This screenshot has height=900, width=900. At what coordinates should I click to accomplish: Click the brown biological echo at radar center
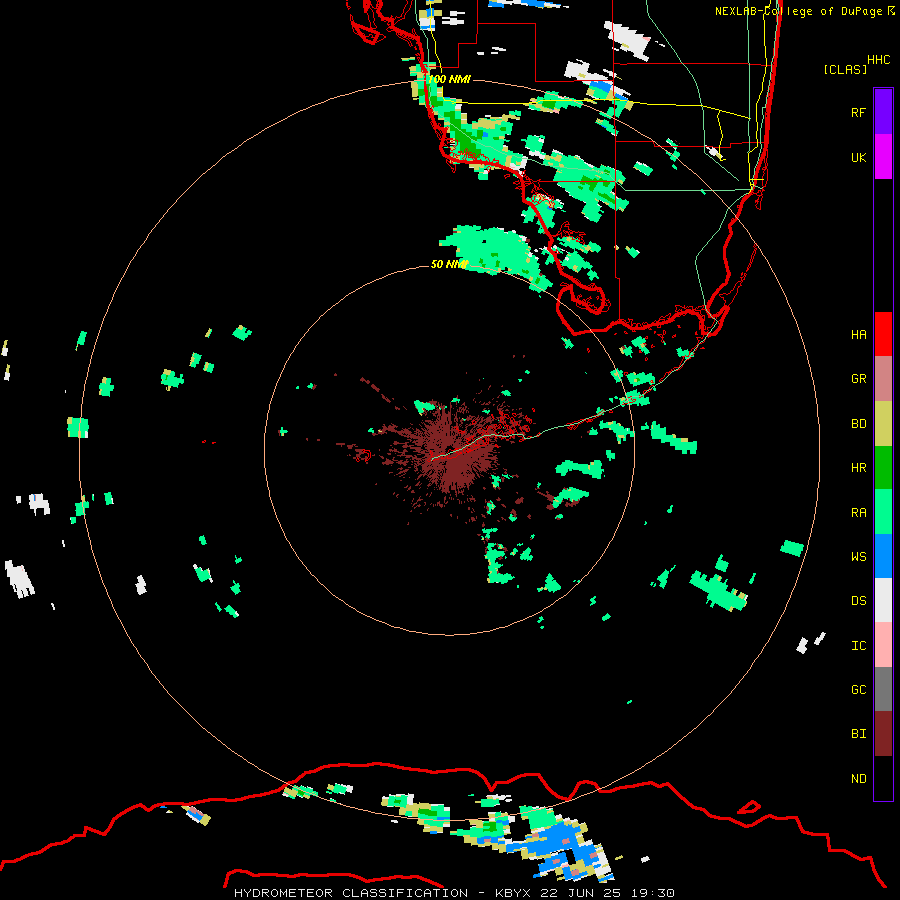(x=451, y=451)
